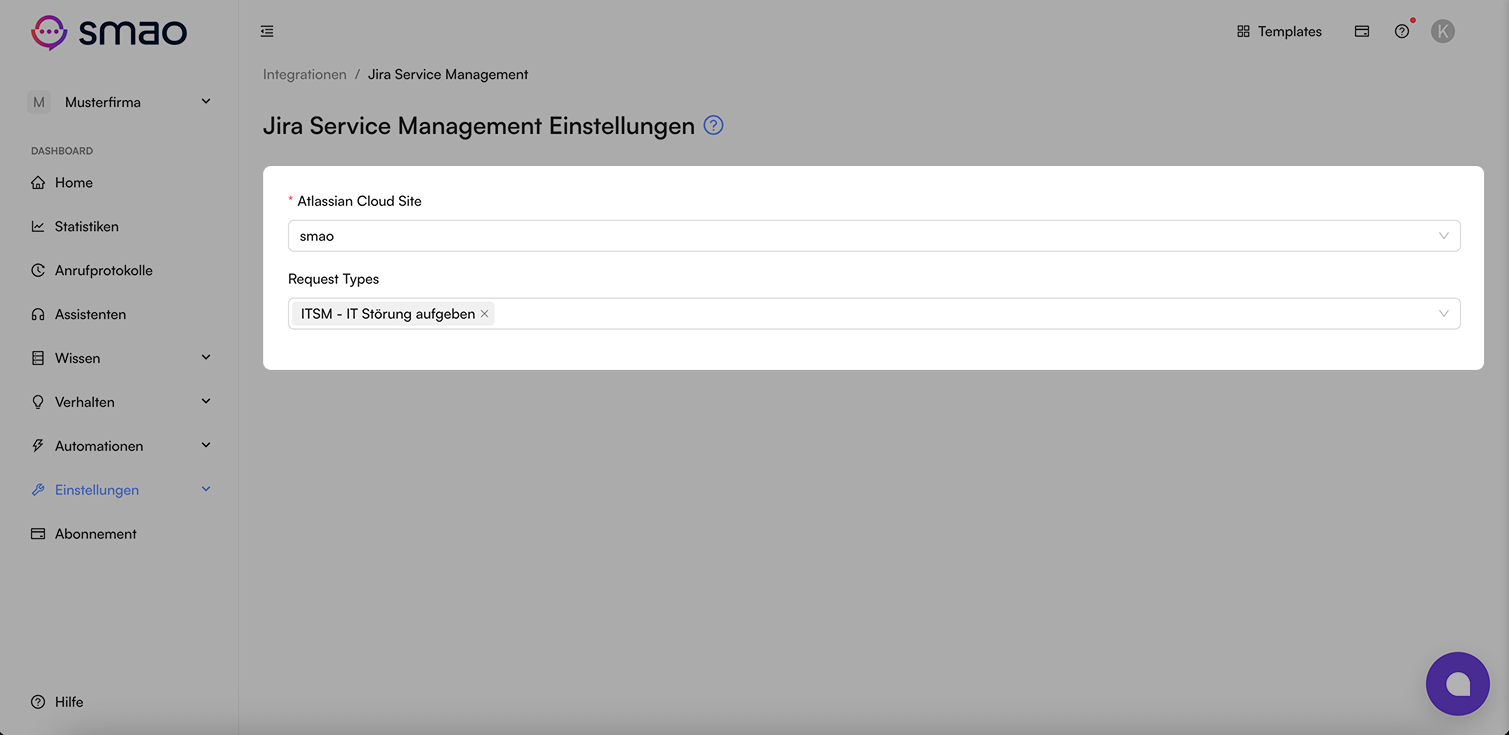
Task: Click the Anrufprotokolle clock icon
Action: pyautogui.click(x=38, y=271)
